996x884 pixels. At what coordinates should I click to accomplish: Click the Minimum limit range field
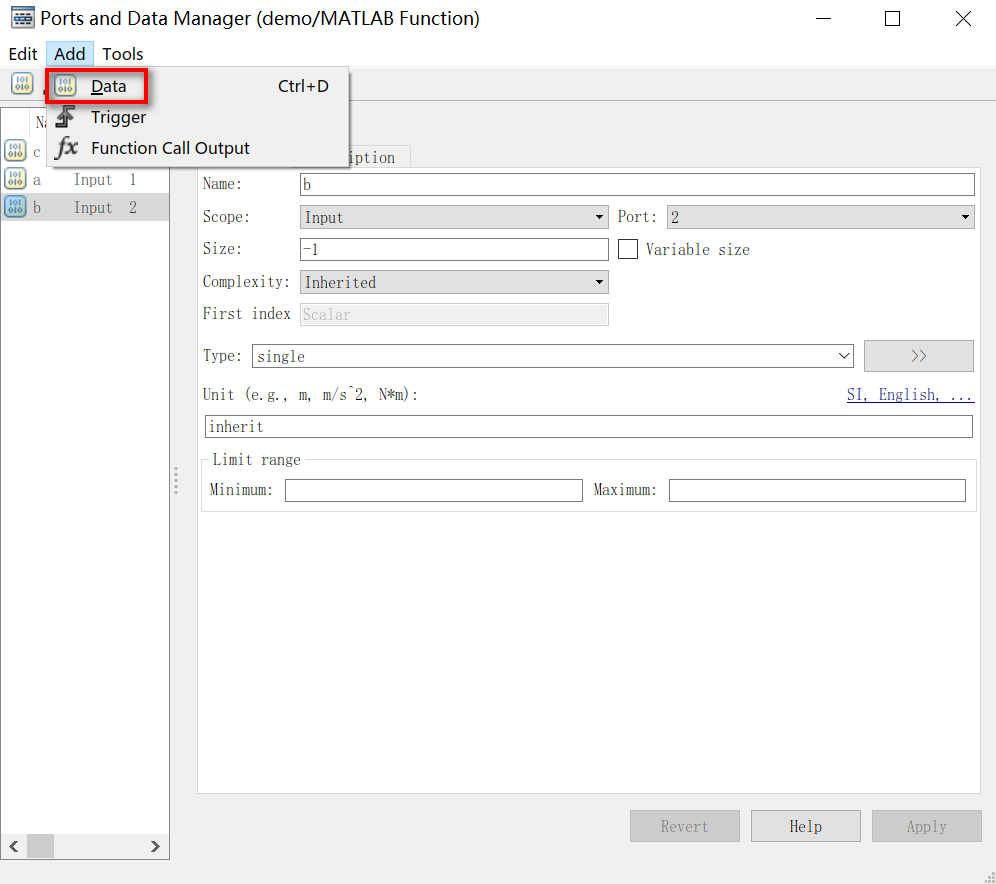(x=434, y=490)
